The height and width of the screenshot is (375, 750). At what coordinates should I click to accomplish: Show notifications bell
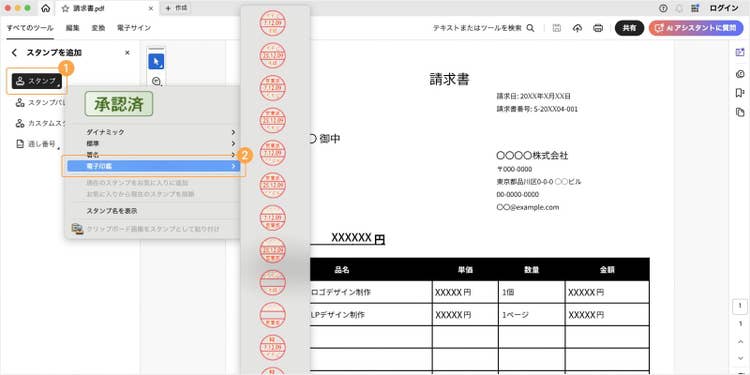(x=679, y=8)
